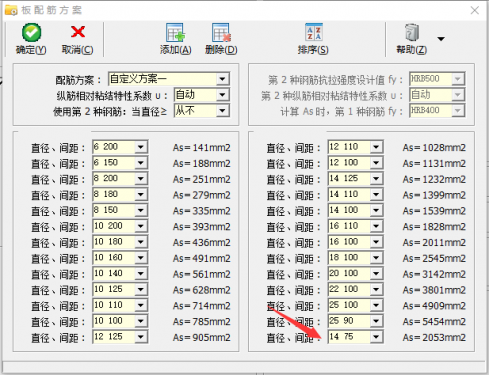489x375 pixels.
Task: Click the 删除(D) delete-row icon
Action: tap(221, 33)
